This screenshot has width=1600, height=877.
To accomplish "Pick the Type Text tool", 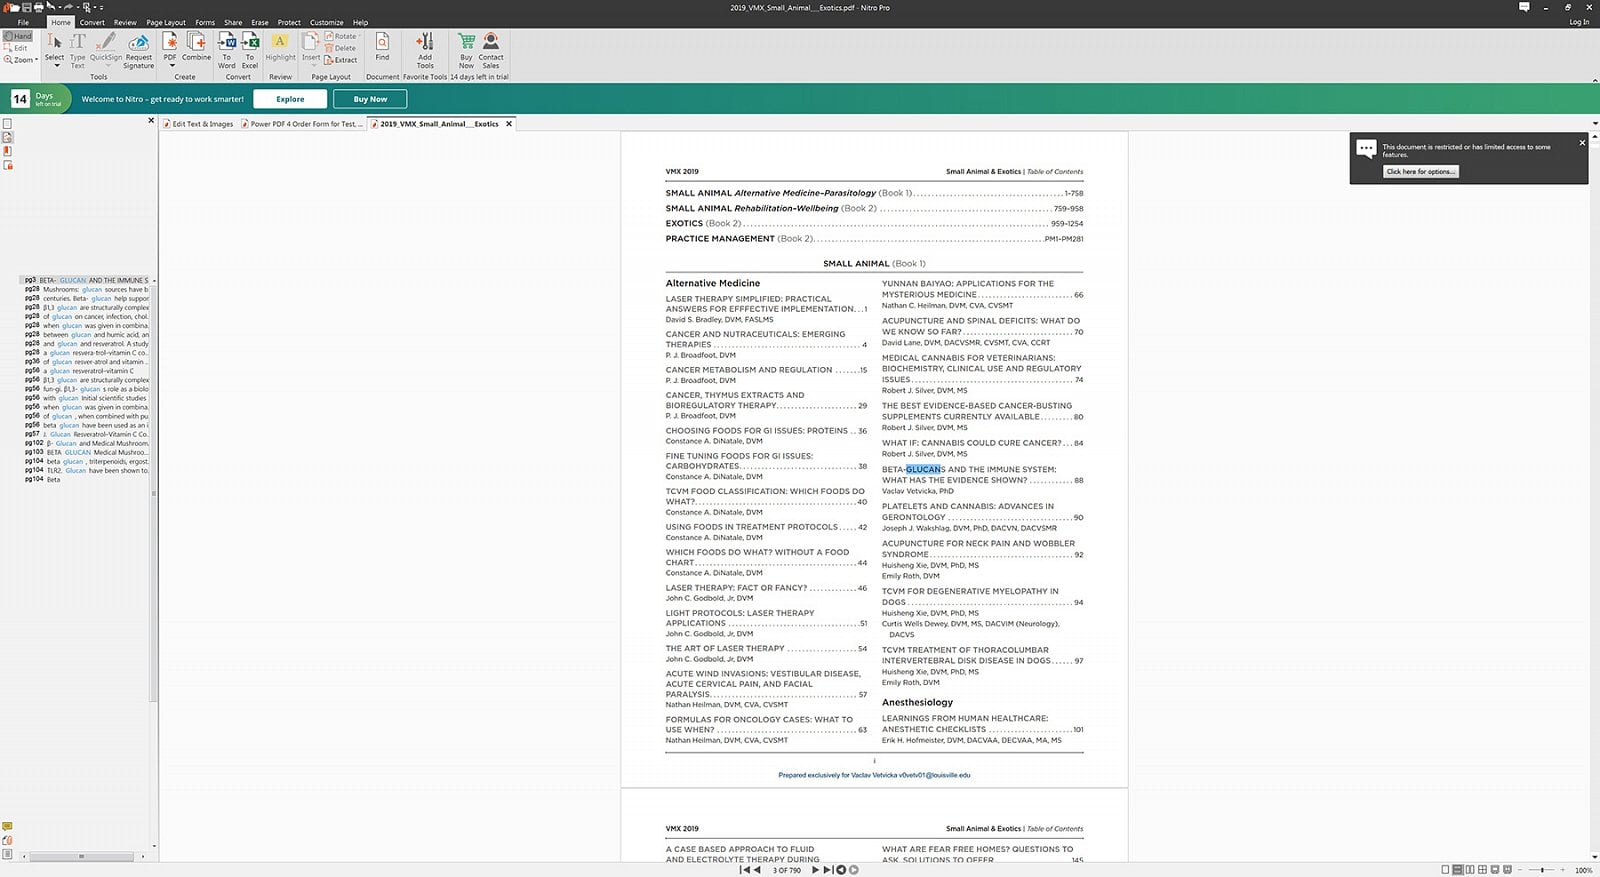I will coord(78,50).
